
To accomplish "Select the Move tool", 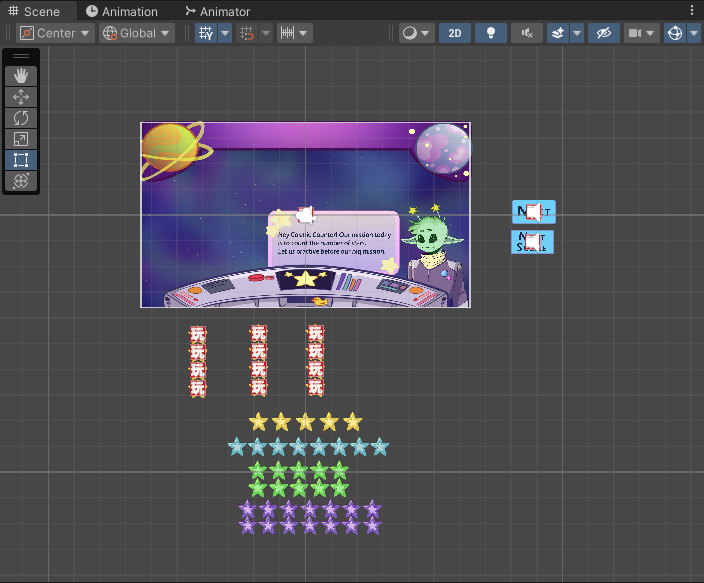I will click(x=21, y=97).
